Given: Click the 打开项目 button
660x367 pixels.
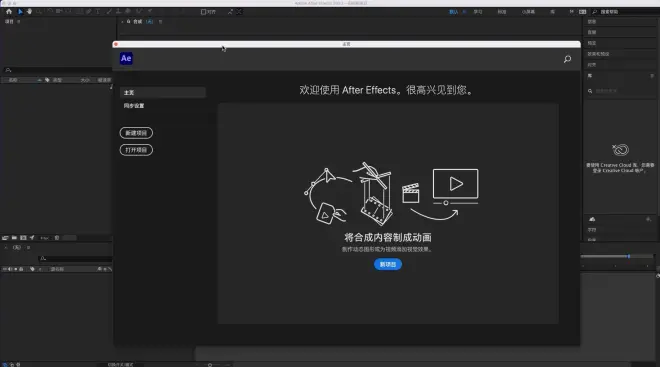Looking at the screenshot, I should coord(136,150).
